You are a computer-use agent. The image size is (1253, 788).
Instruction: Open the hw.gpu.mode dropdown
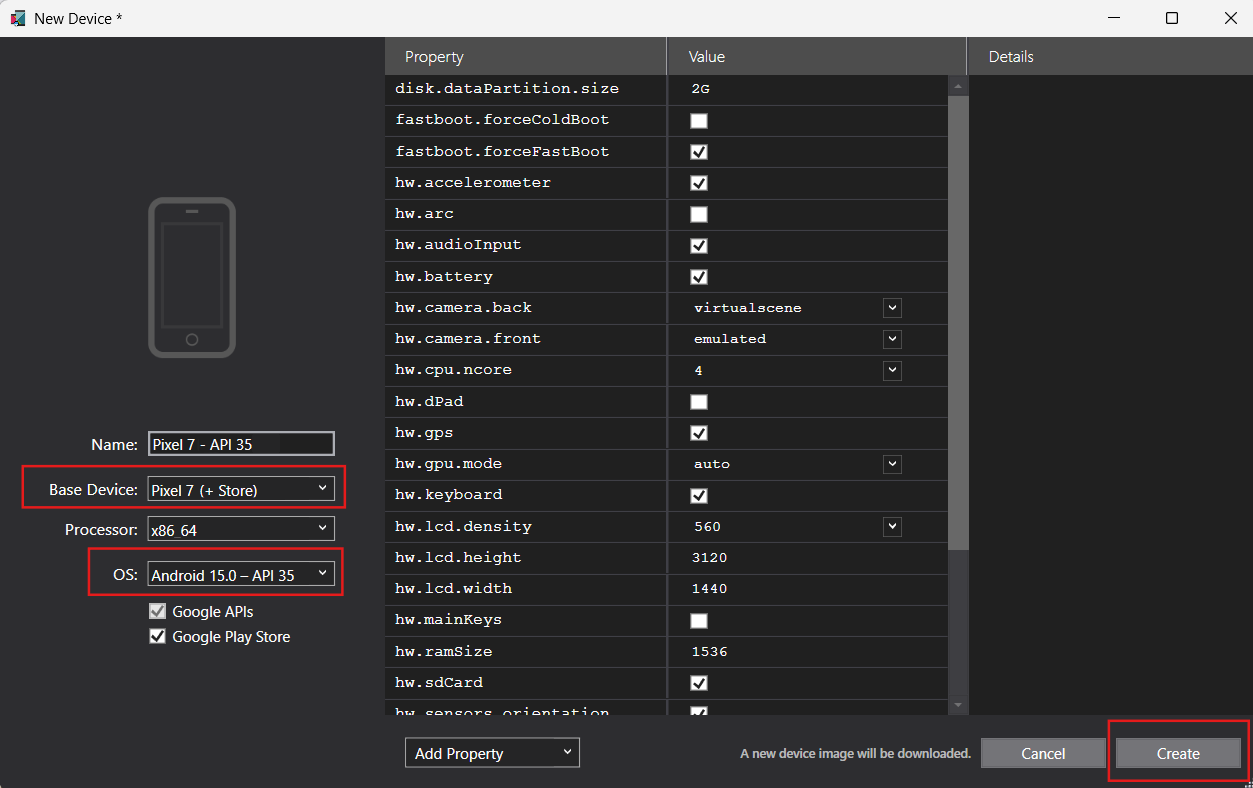890,463
